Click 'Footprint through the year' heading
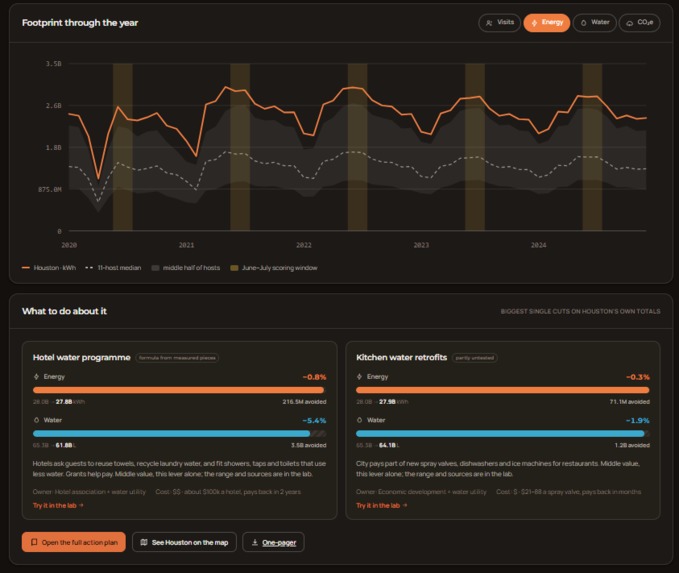Image resolution: width=679 pixels, height=573 pixels. click(80, 23)
